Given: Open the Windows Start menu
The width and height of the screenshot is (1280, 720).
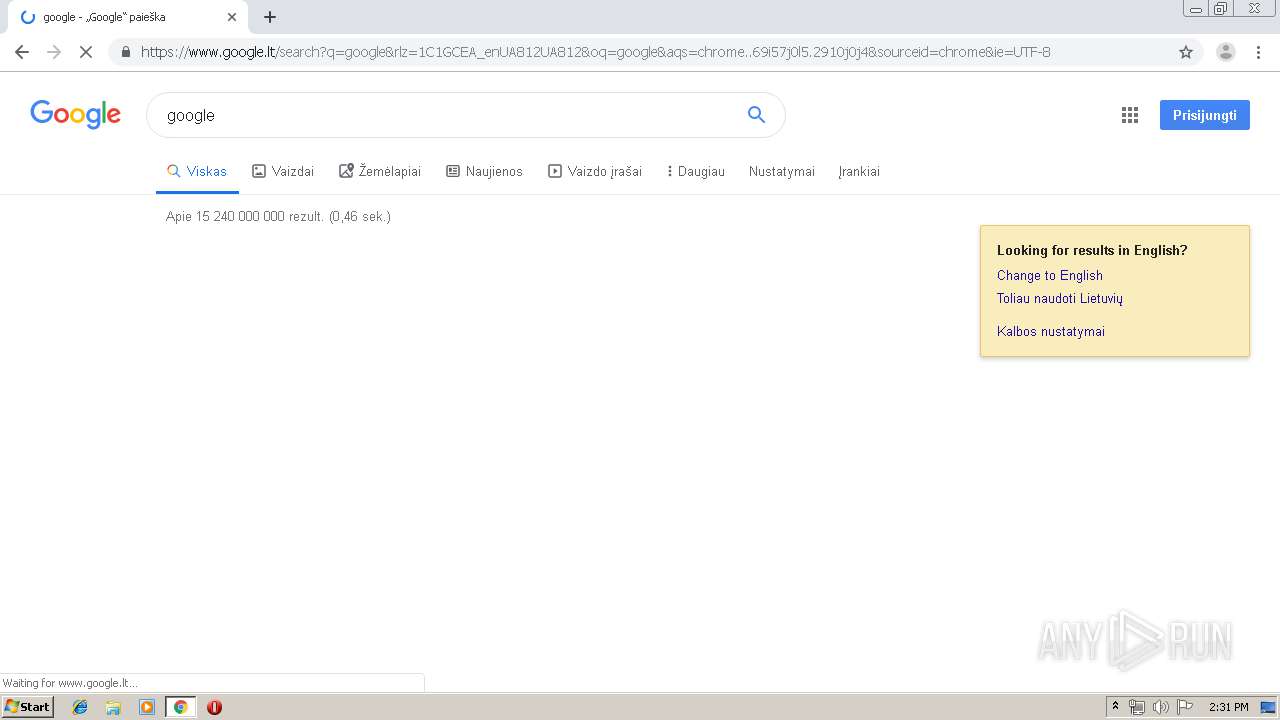Looking at the screenshot, I should (27, 707).
